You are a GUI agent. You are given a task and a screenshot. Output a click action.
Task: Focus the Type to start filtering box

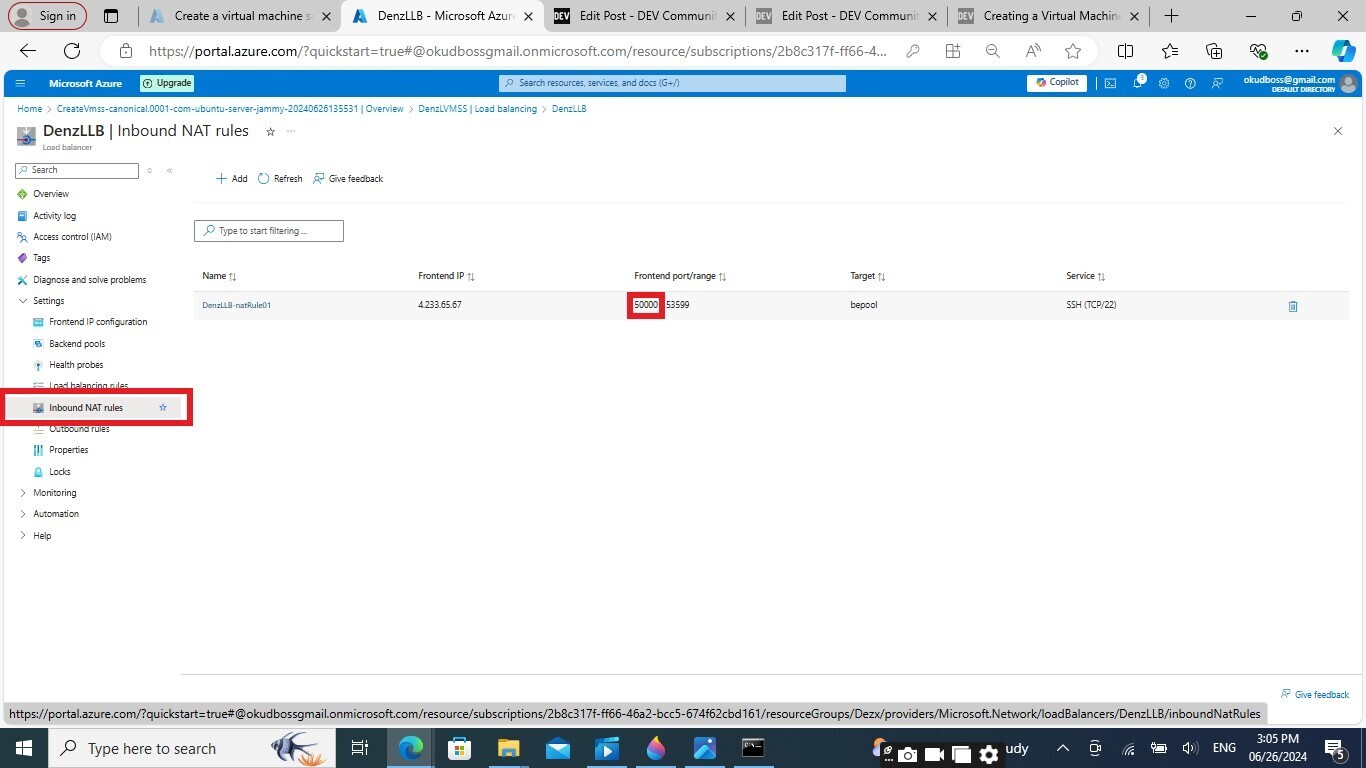(x=269, y=231)
